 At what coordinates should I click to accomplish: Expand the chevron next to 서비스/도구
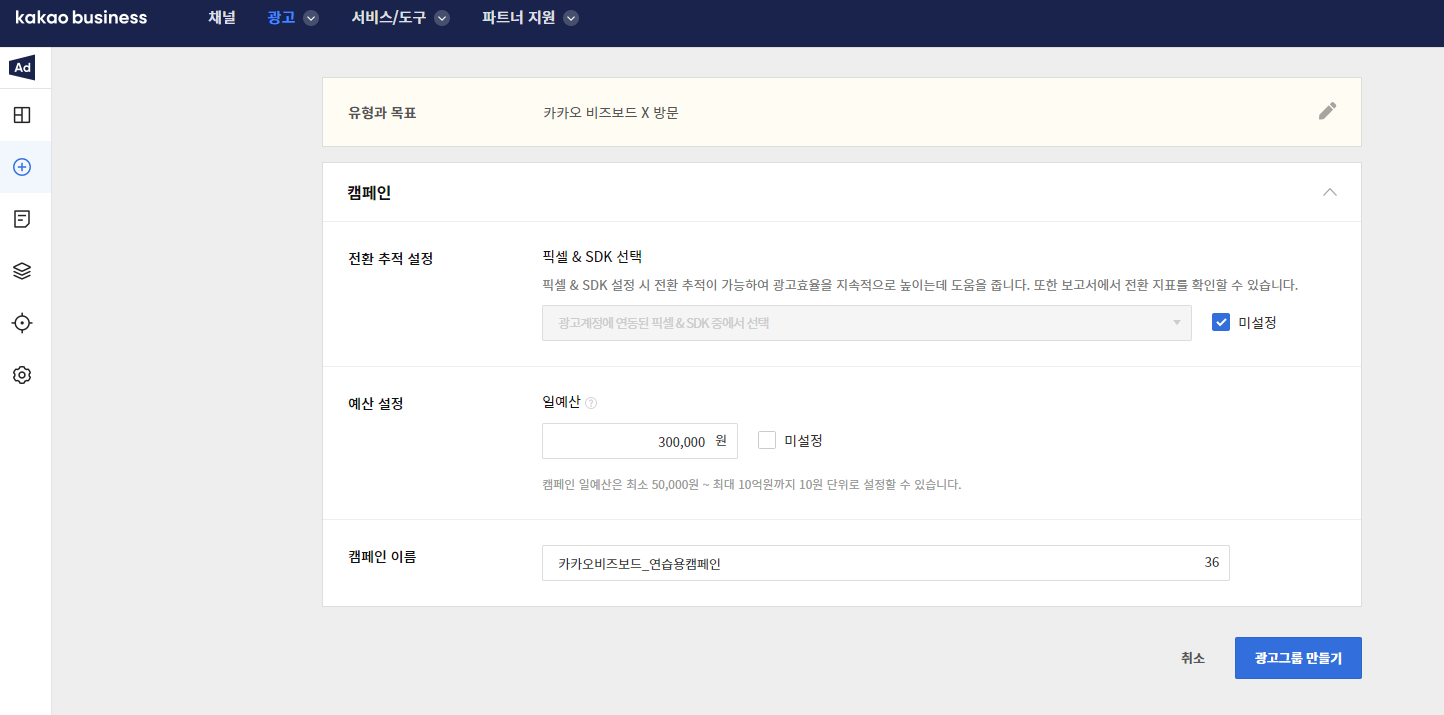pyautogui.click(x=442, y=18)
